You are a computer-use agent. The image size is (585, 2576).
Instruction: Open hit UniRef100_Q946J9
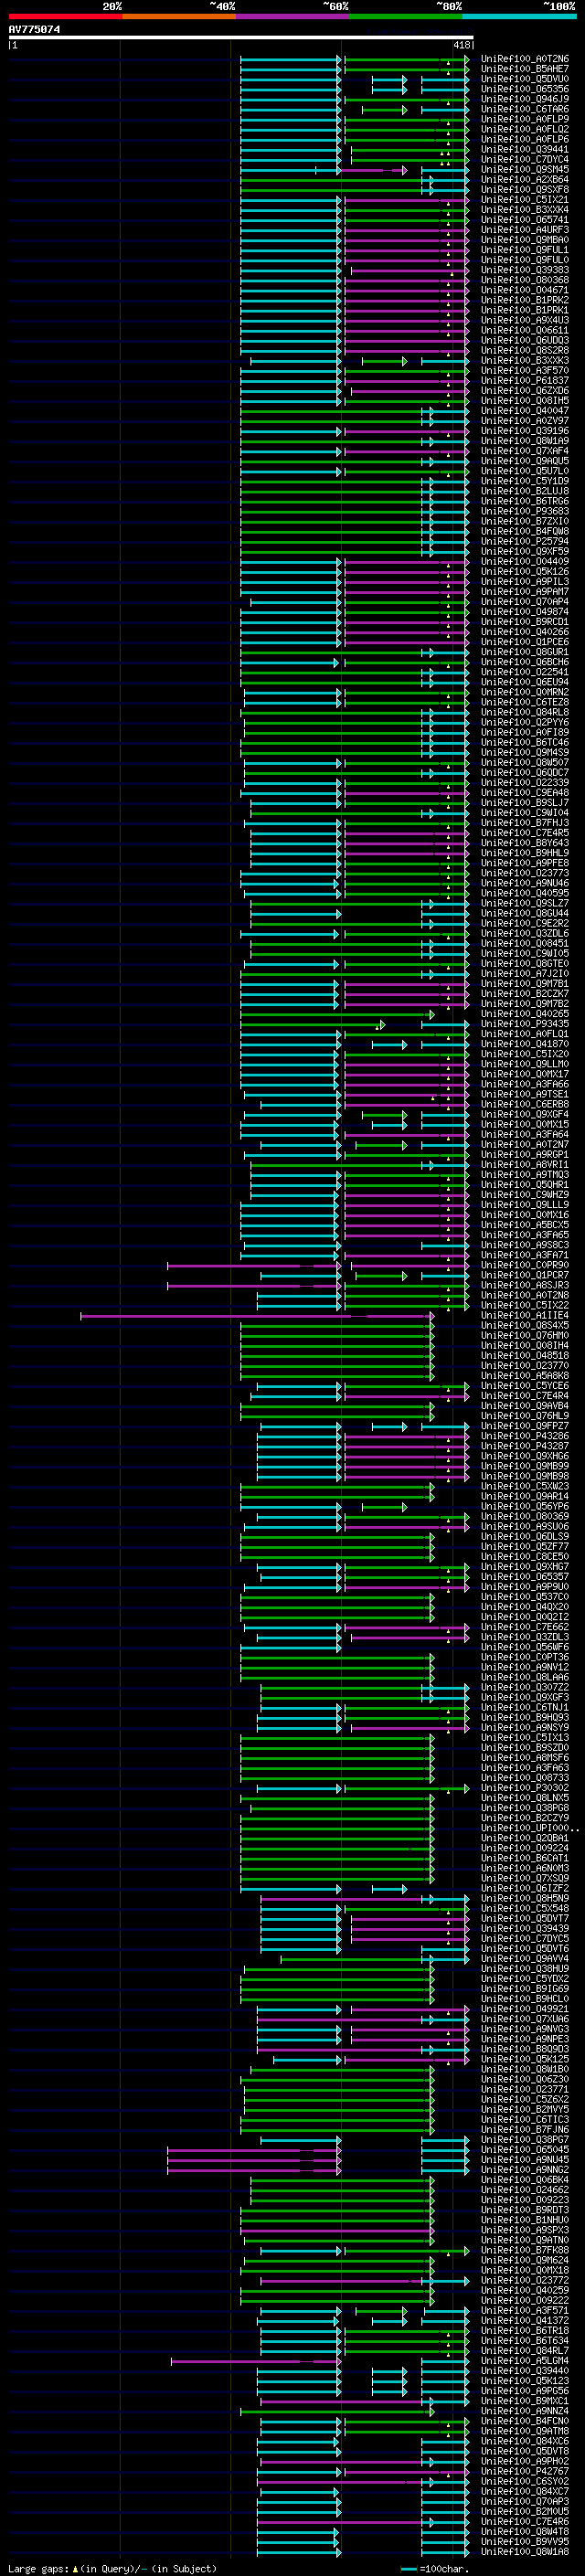tap(525, 99)
